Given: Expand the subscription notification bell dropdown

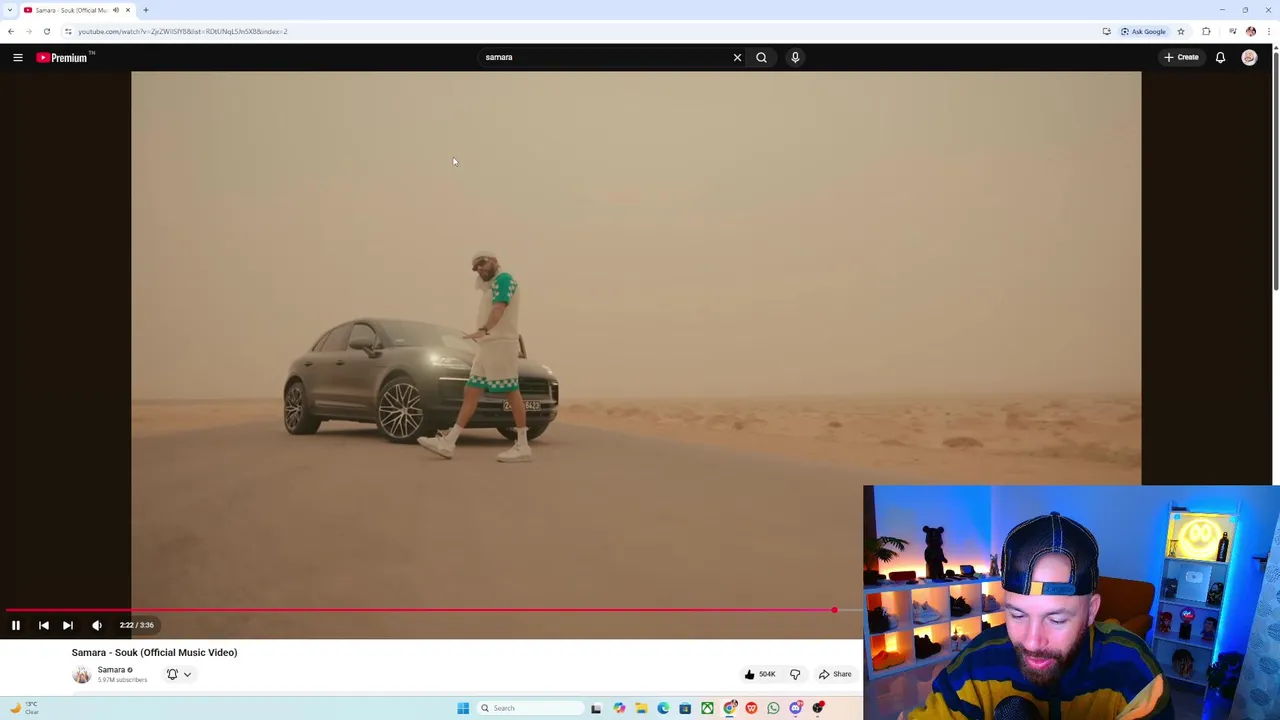Looking at the screenshot, I should pos(179,675).
